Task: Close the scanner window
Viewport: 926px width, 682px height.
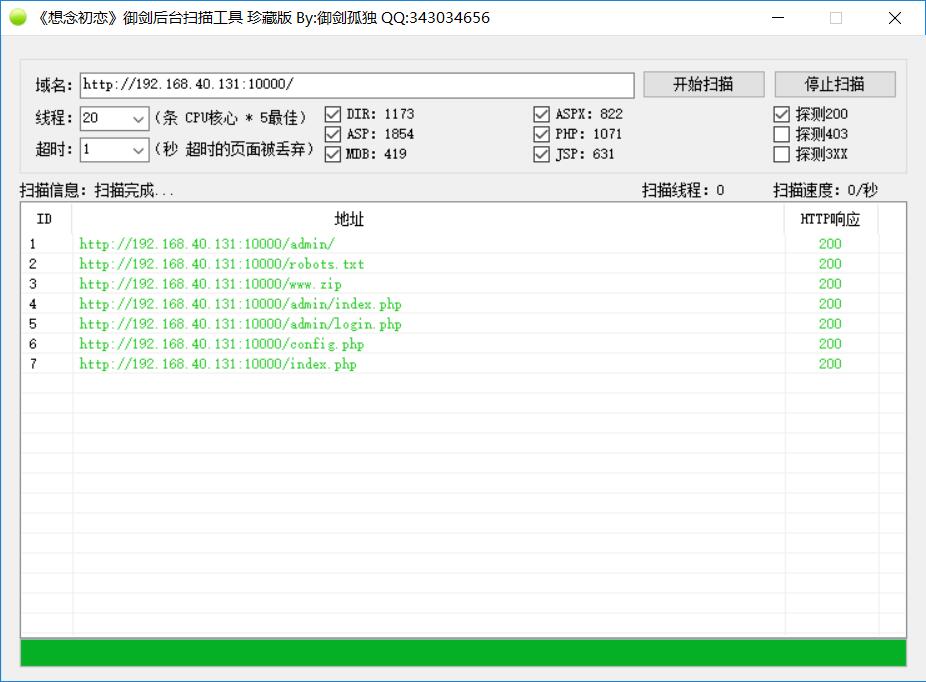Action: tap(895, 18)
